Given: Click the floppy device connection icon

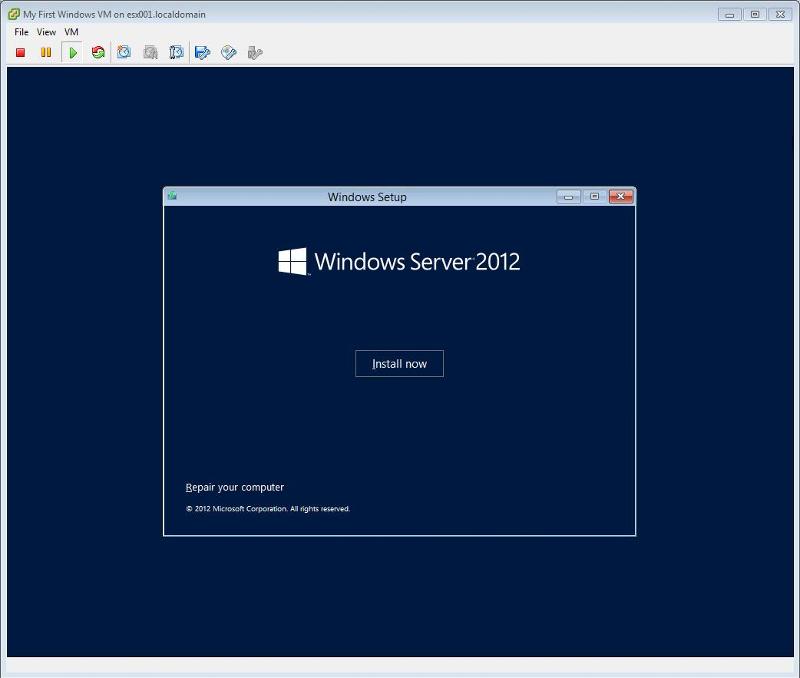Looking at the screenshot, I should [x=203, y=53].
